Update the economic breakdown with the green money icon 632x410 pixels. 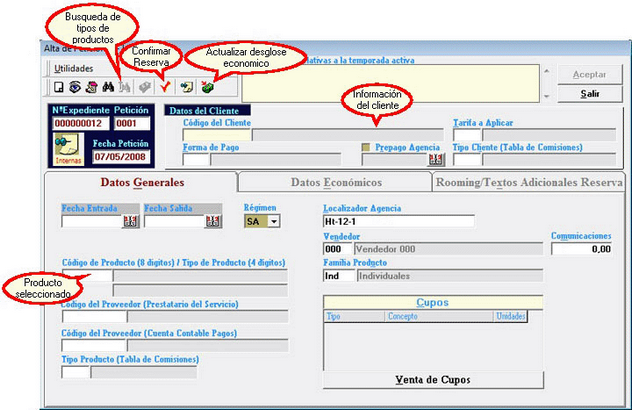coord(208,87)
